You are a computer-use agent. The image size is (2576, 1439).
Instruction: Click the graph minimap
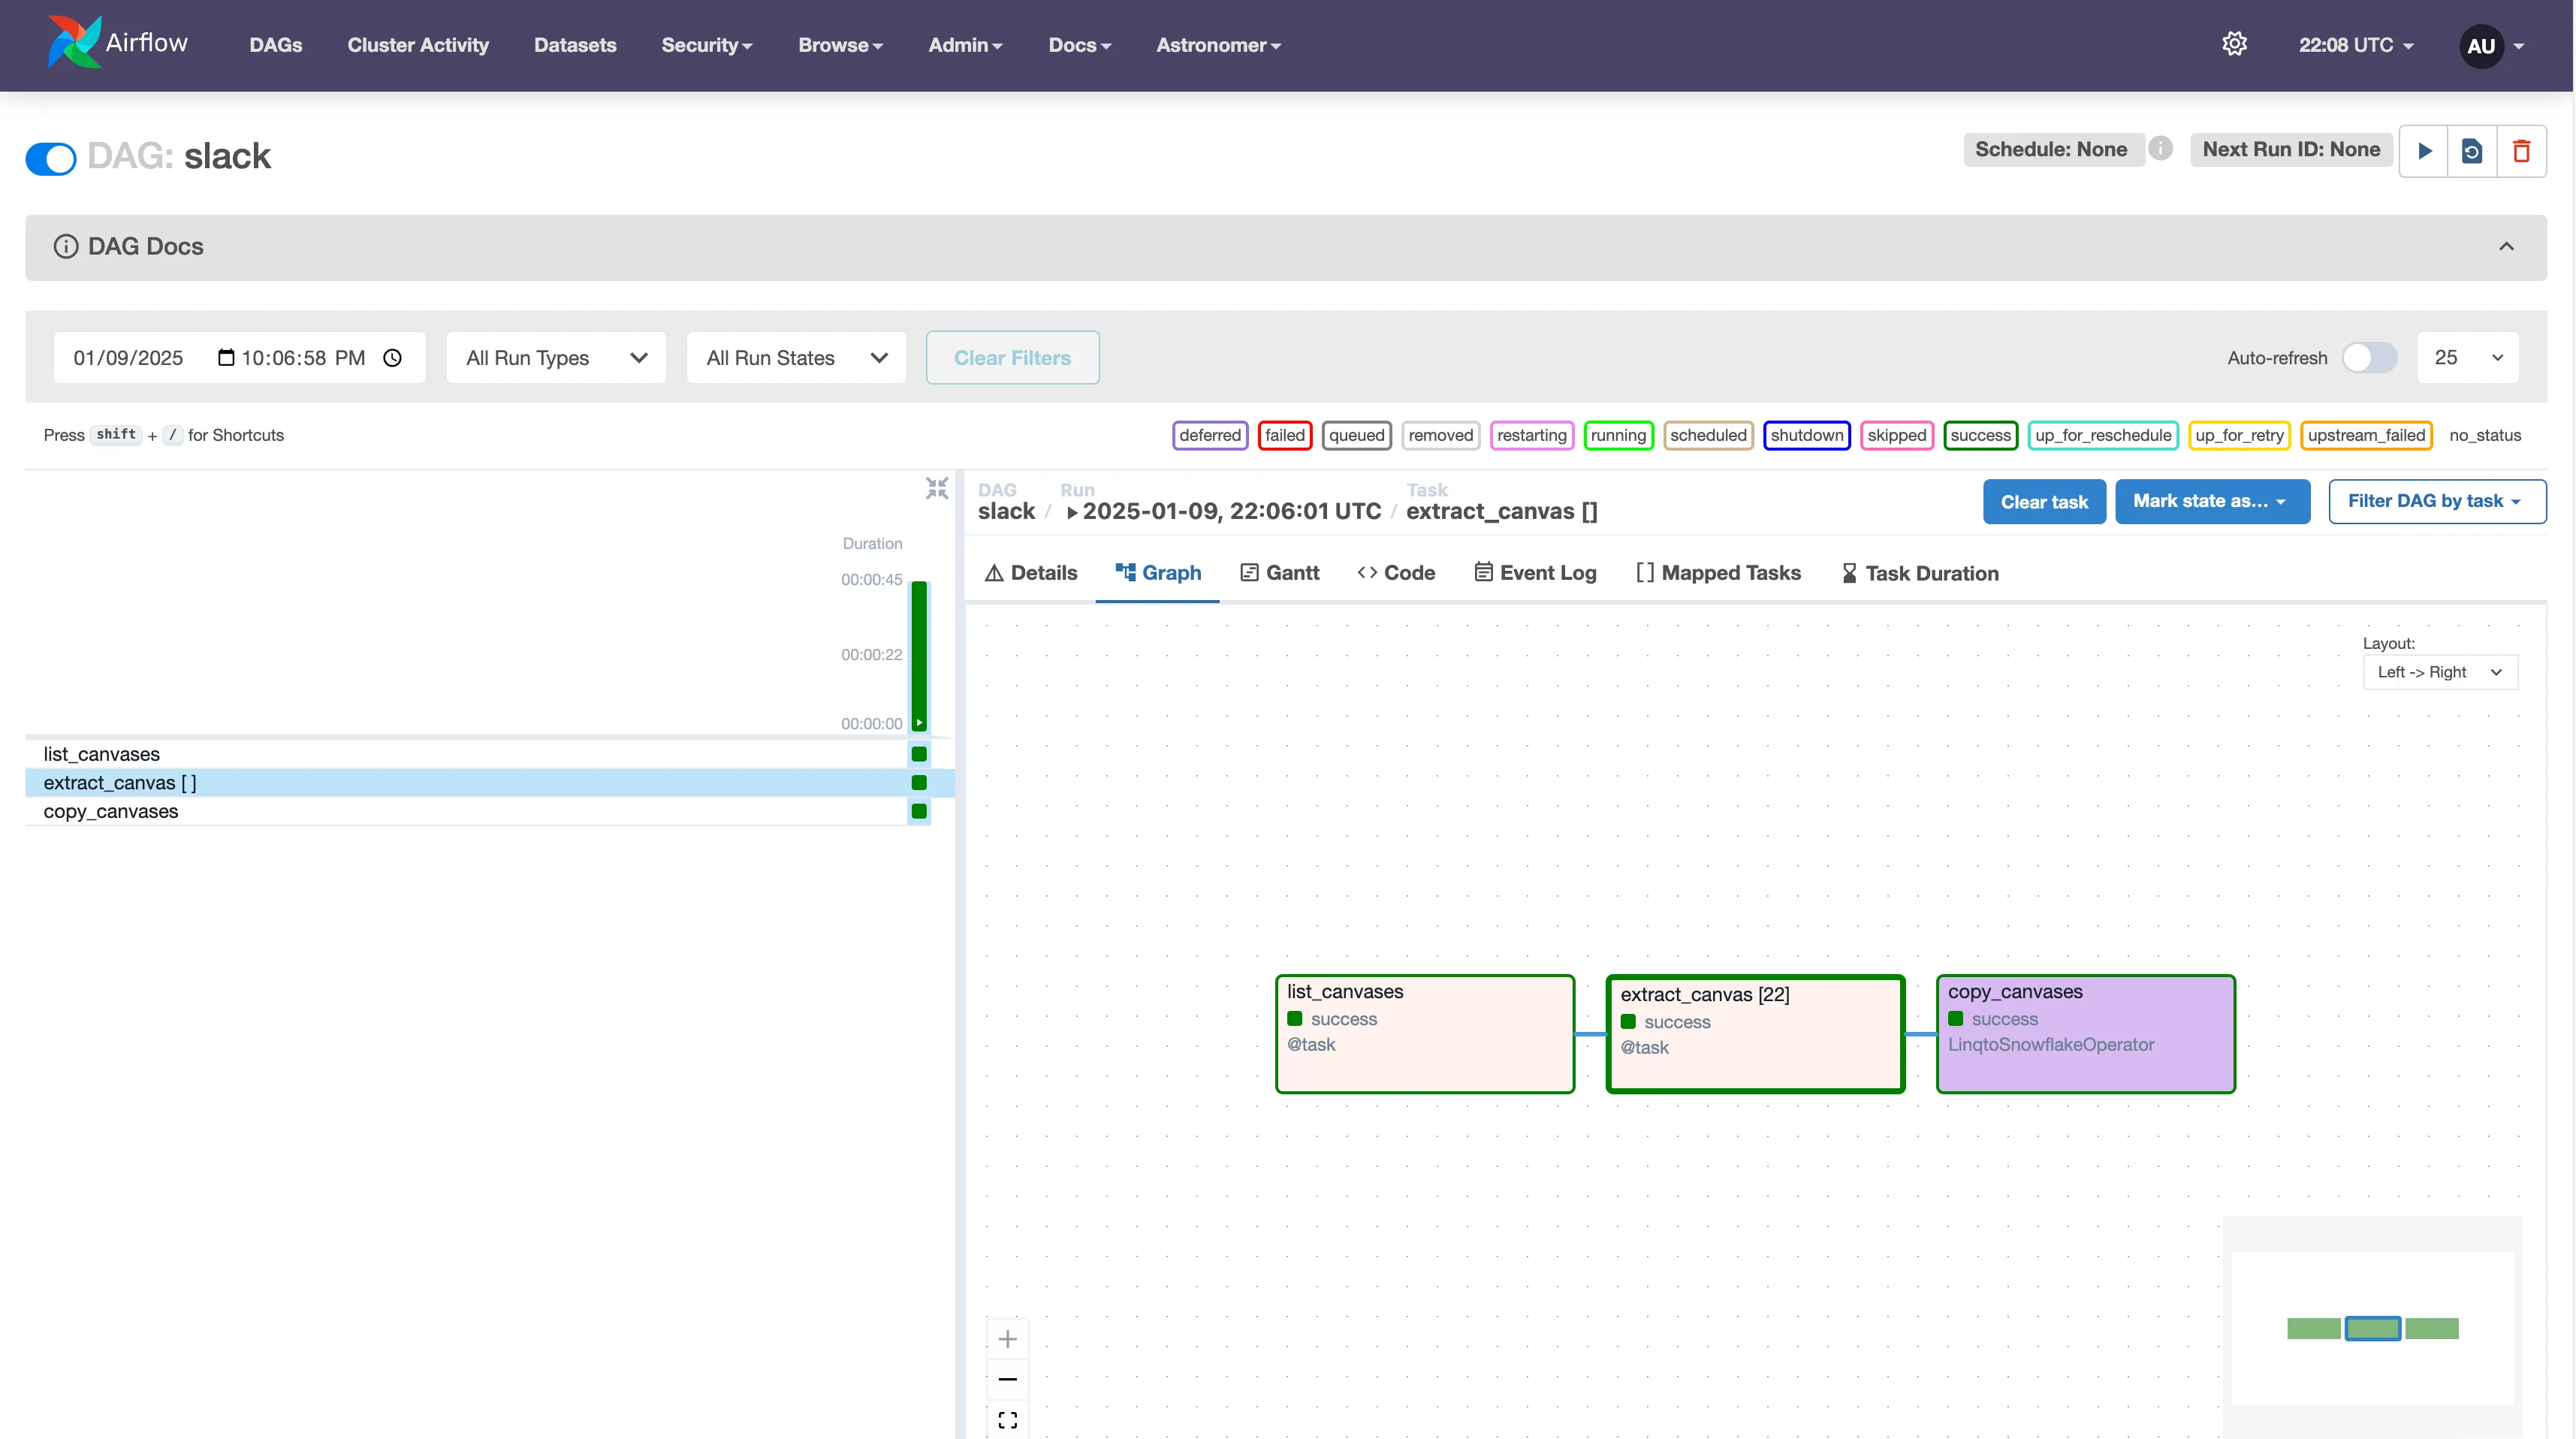[2372, 1328]
